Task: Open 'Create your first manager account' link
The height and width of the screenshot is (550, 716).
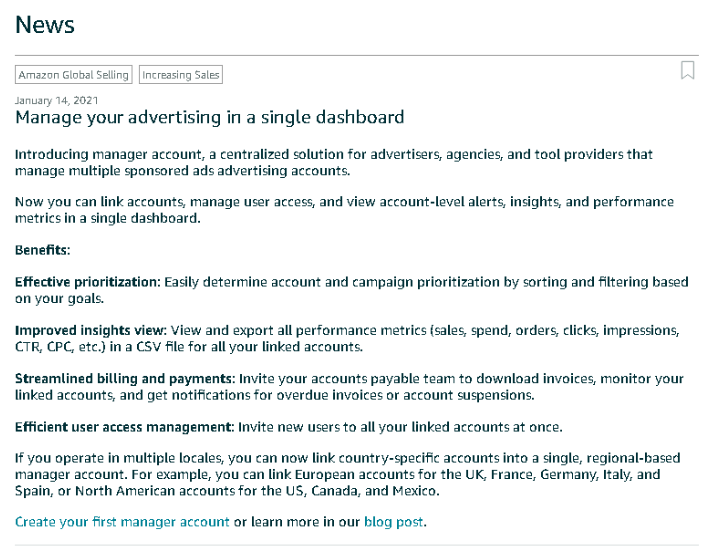Action: (x=122, y=522)
